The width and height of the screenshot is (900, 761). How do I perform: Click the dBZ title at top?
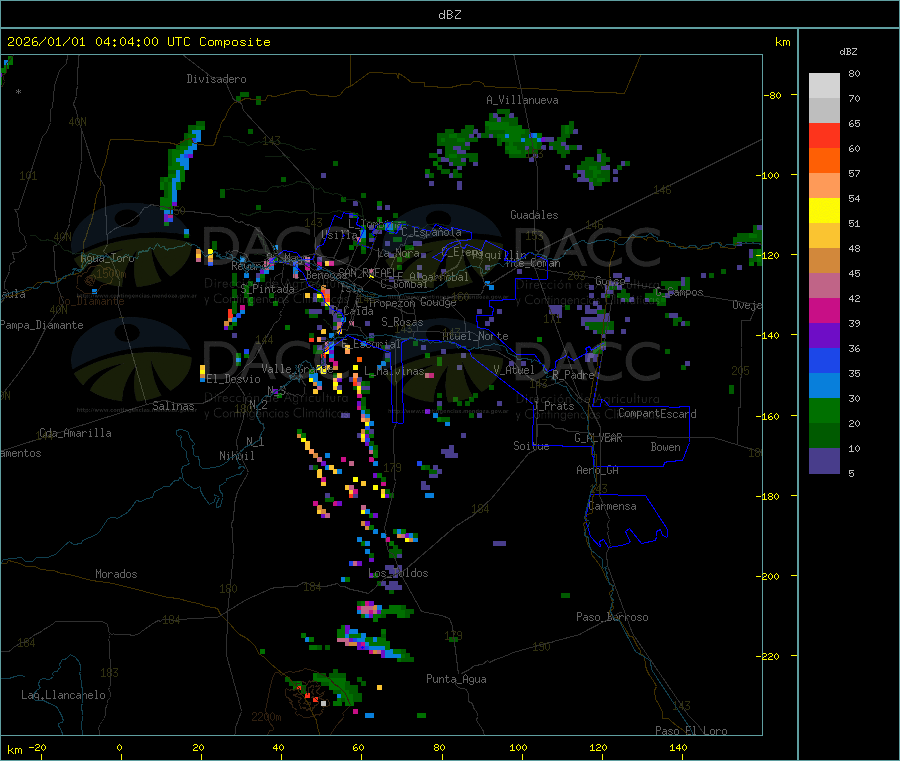[x=449, y=15]
